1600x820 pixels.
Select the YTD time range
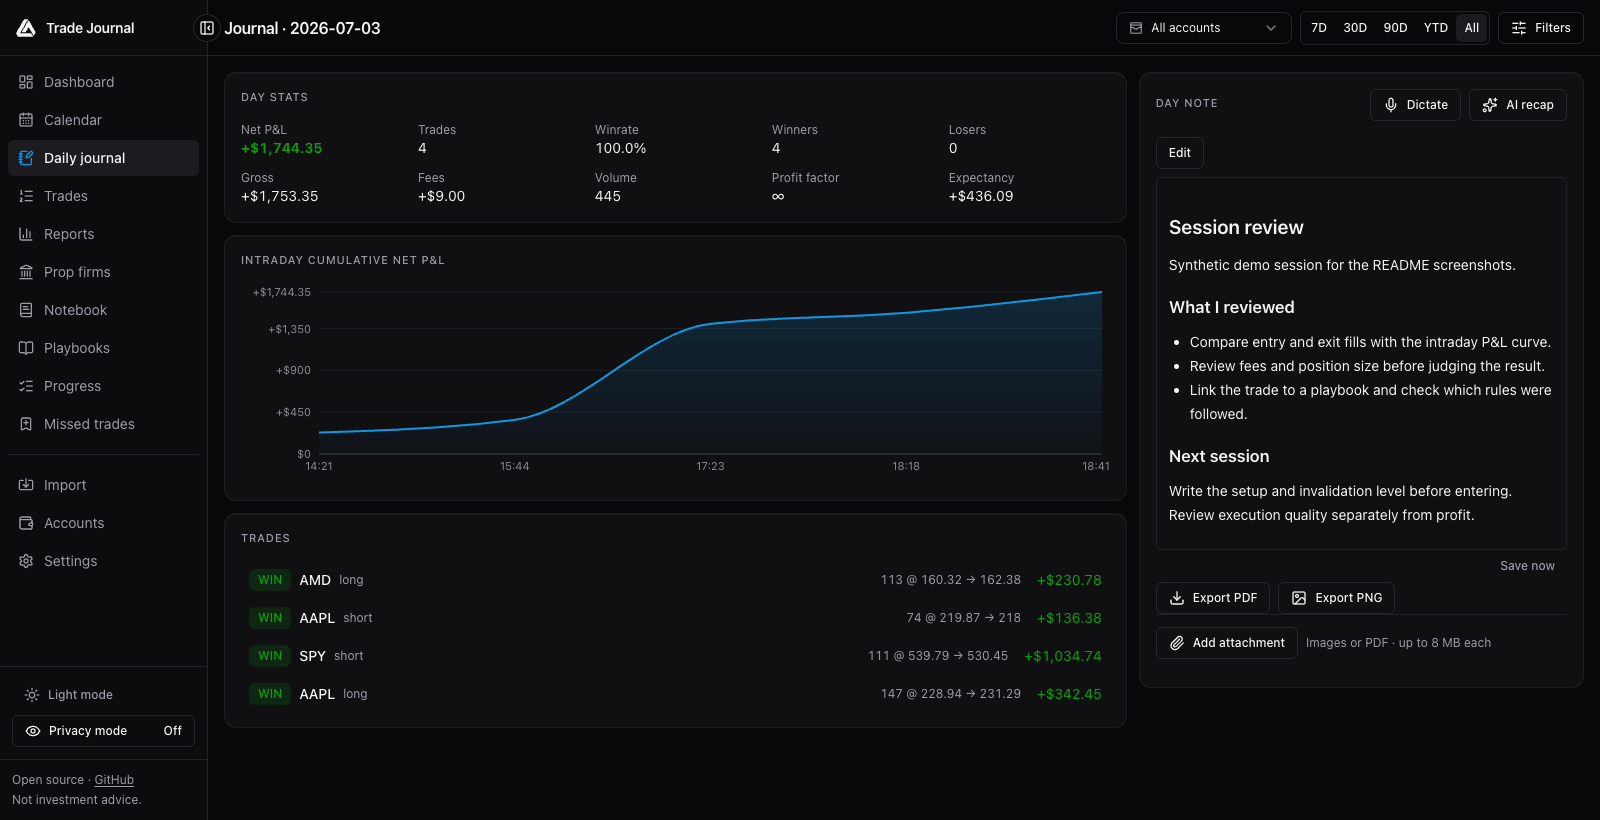pyautogui.click(x=1436, y=28)
